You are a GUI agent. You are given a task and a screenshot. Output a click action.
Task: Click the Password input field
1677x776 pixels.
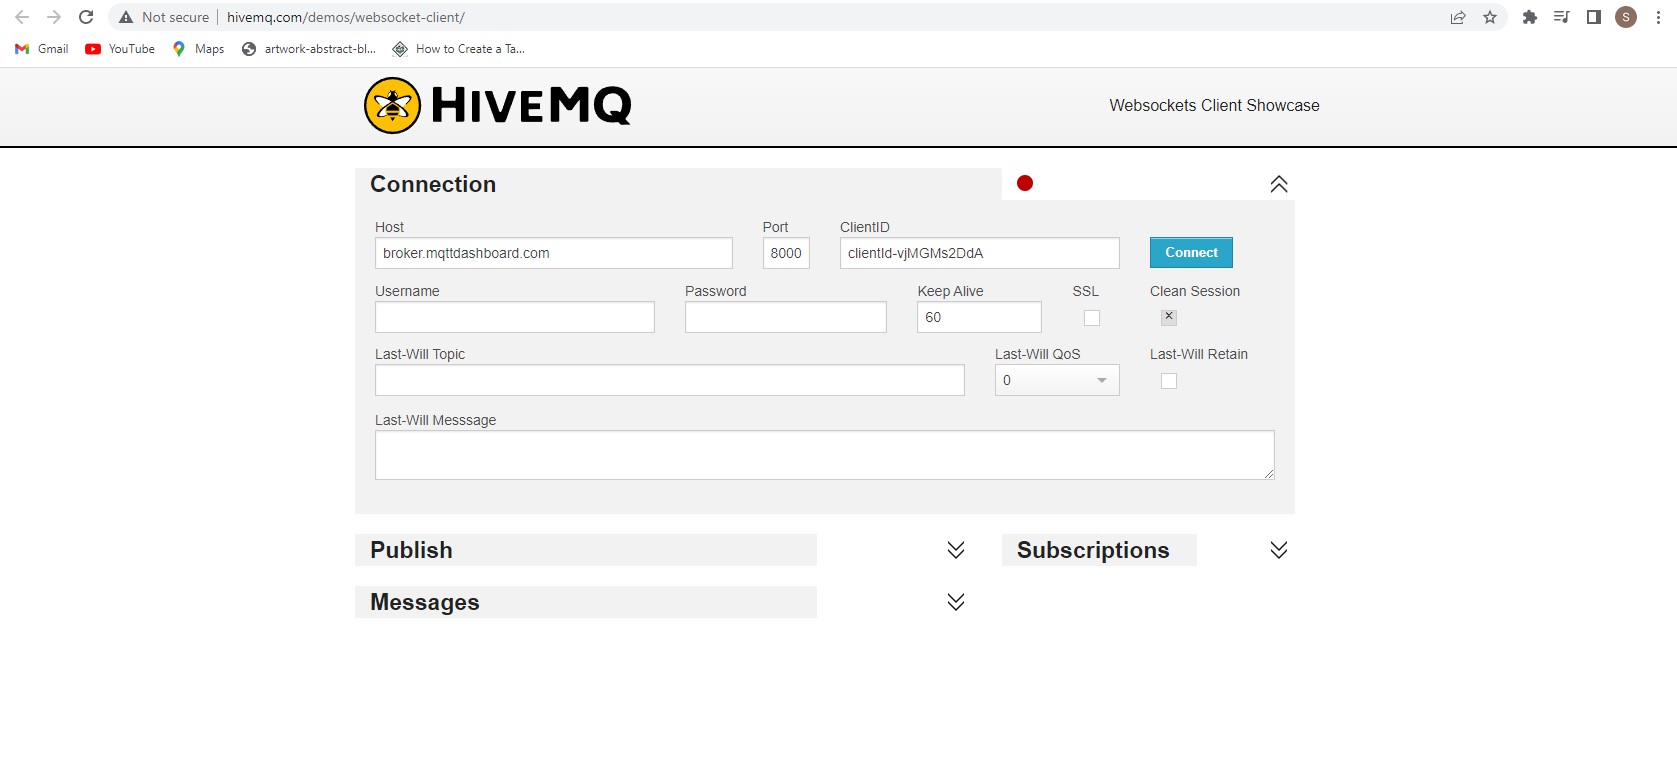tap(786, 317)
